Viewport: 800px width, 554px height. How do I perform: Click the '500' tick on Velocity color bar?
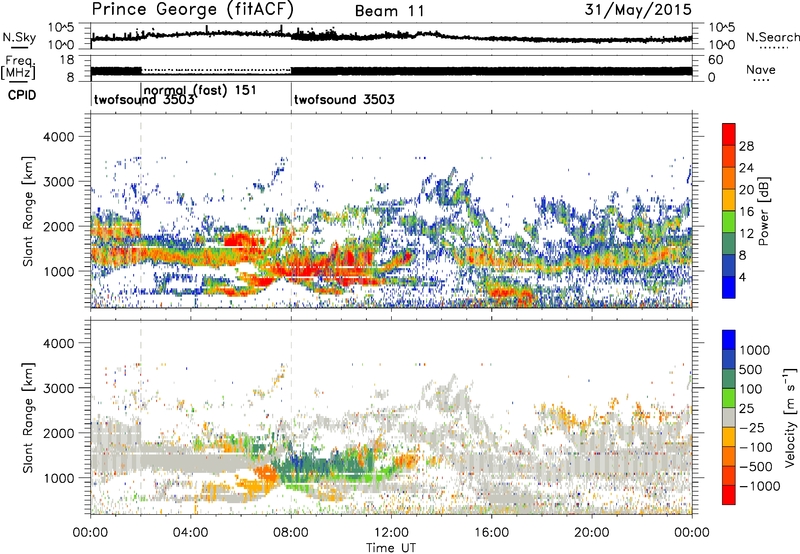tap(751, 369)
